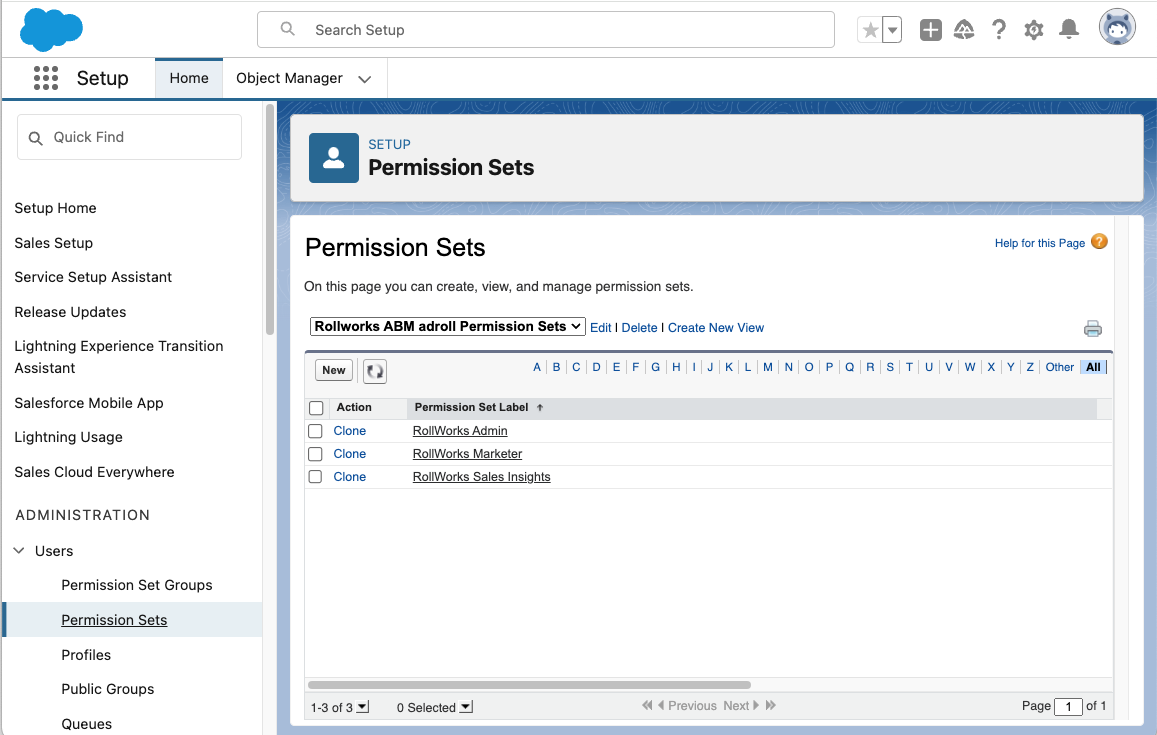This screenshot has height=735, width=1157.
Task: Open Permission Set Groups in the sidebar
Action: pos(137,585)
